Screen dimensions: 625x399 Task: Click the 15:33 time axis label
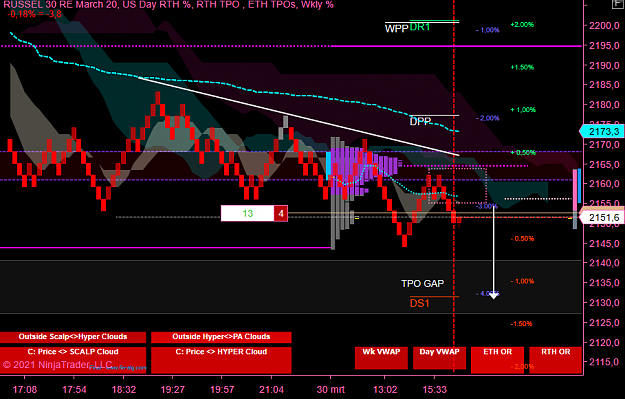click(x=435, y=389)
